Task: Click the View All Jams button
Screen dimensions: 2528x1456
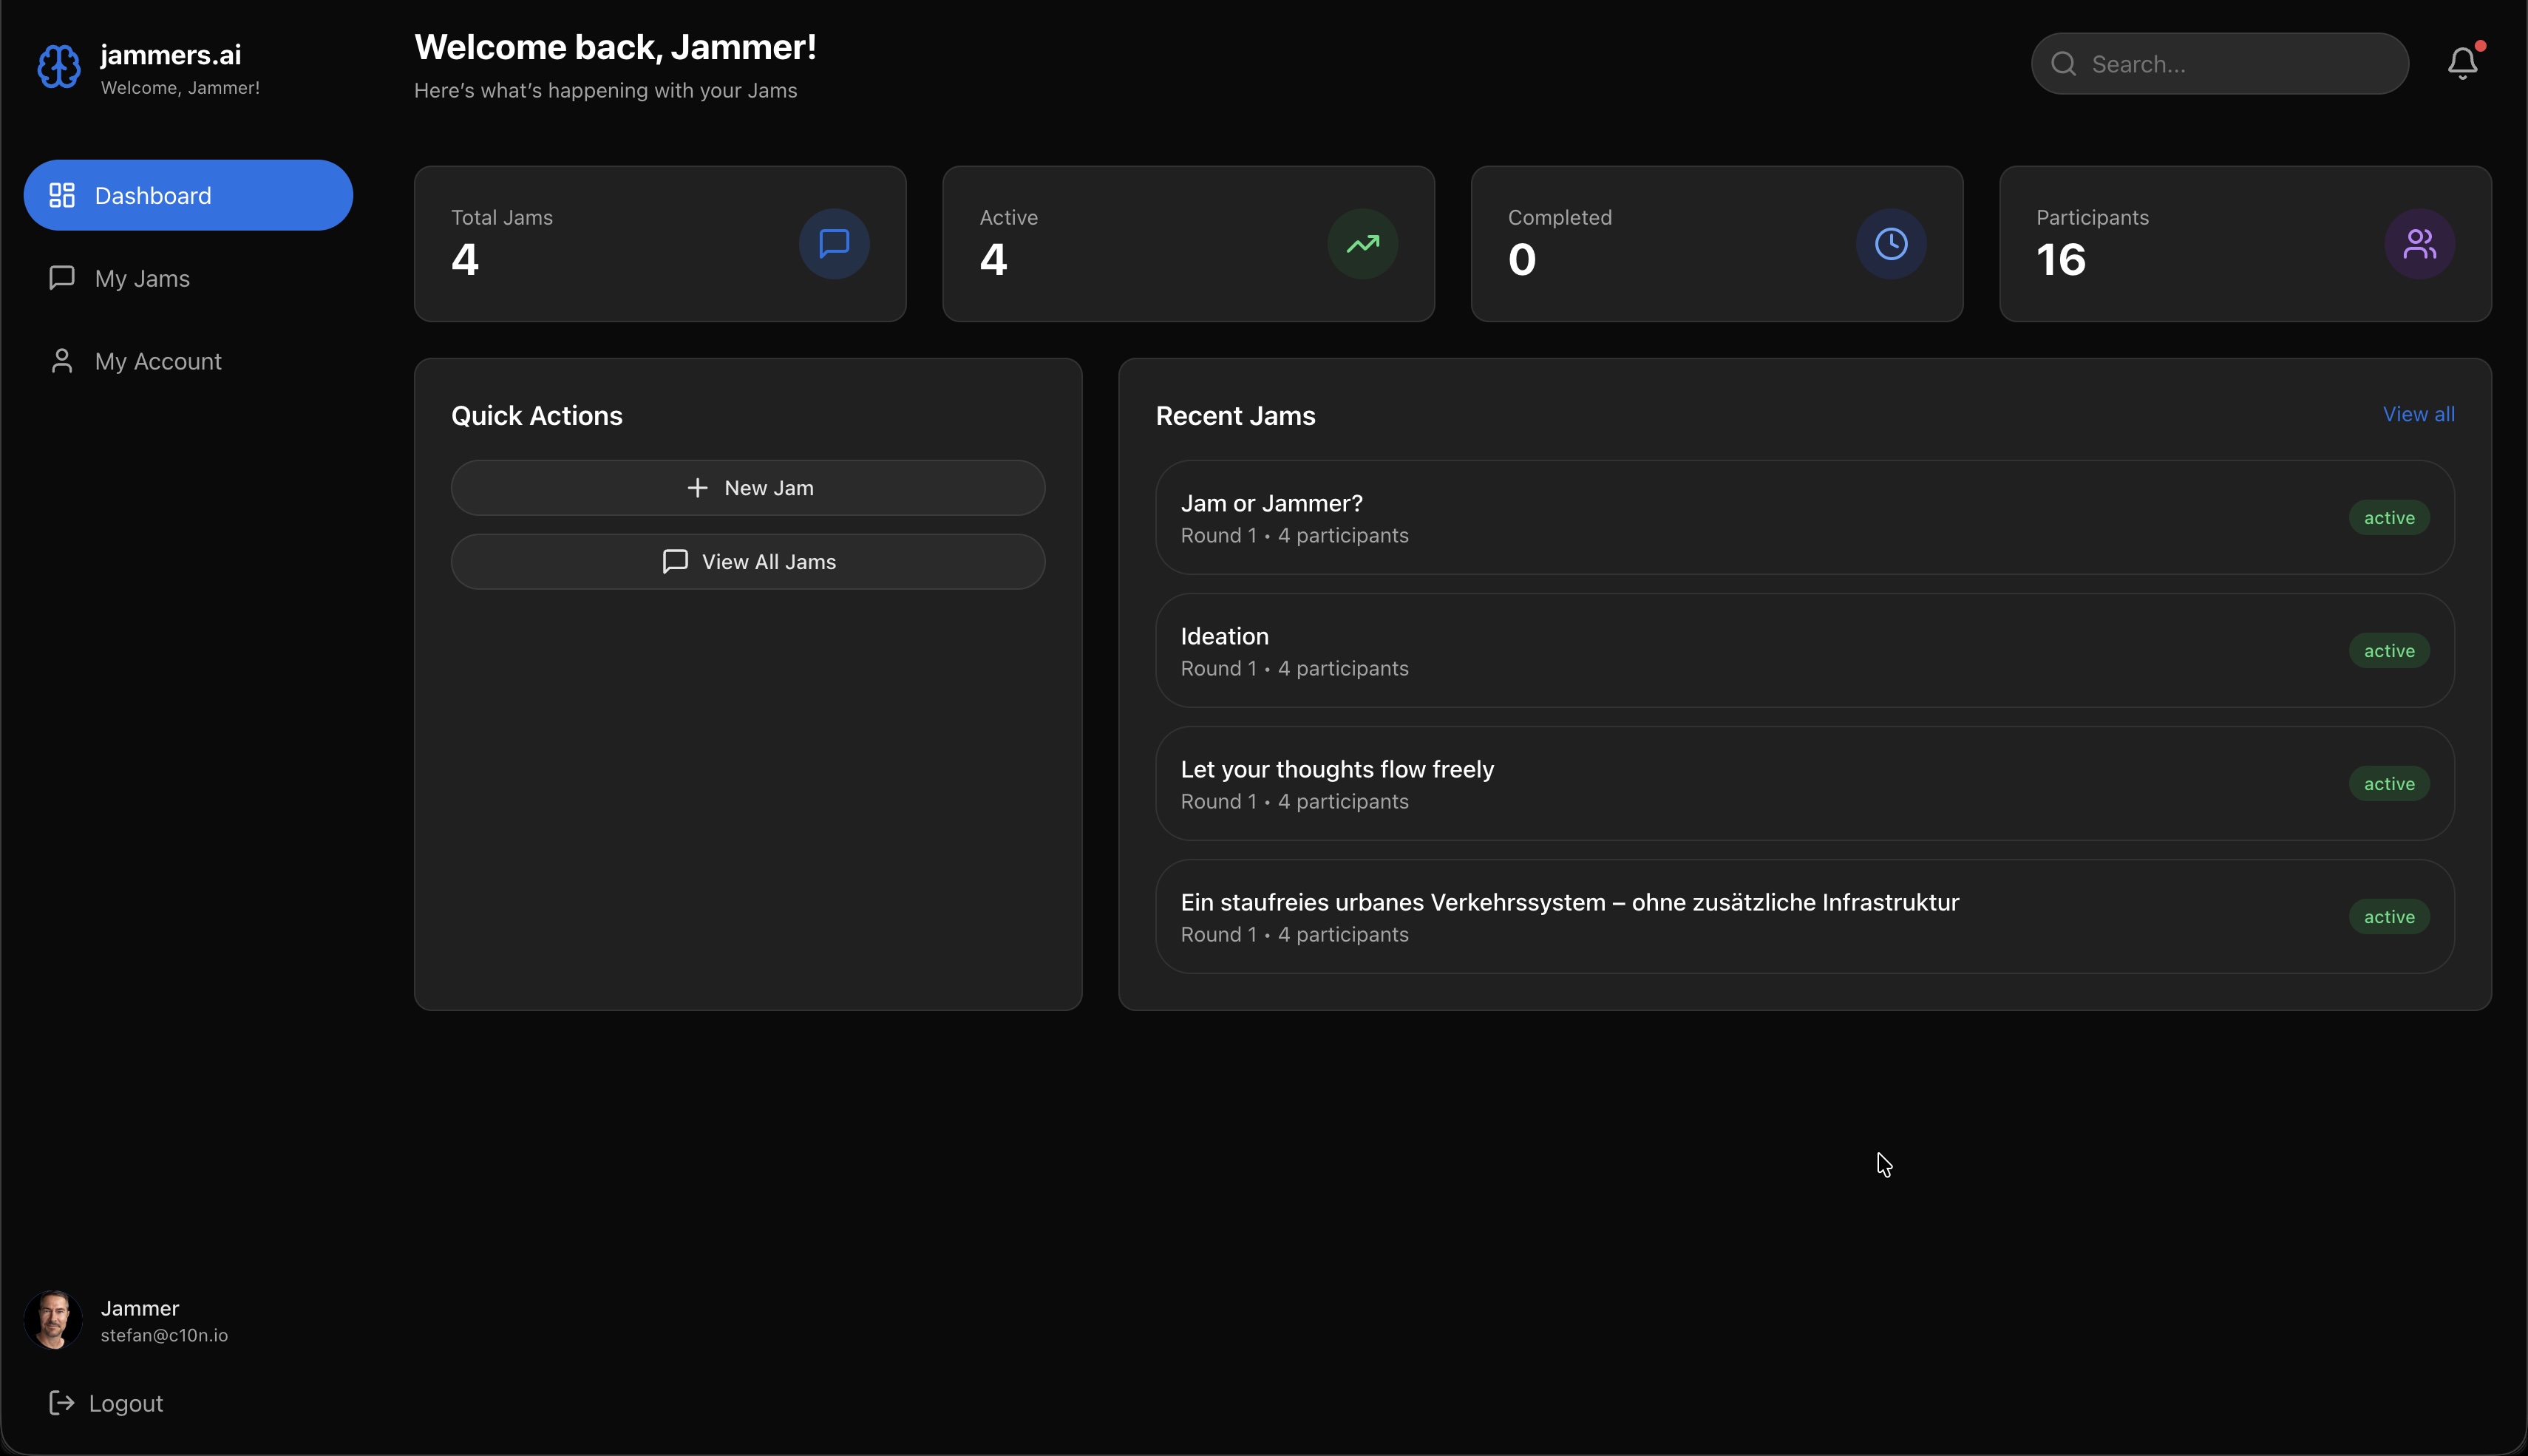Action: 748,561
